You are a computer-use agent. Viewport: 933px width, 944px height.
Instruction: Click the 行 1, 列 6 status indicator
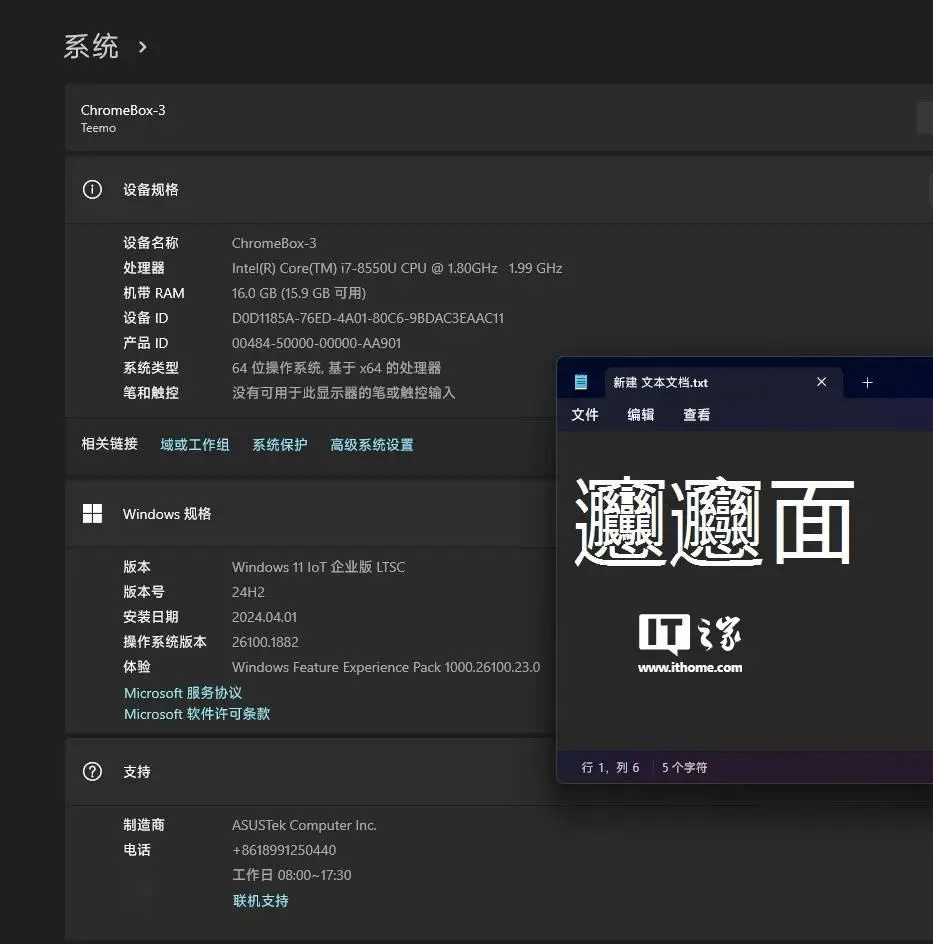coord(610,768)
